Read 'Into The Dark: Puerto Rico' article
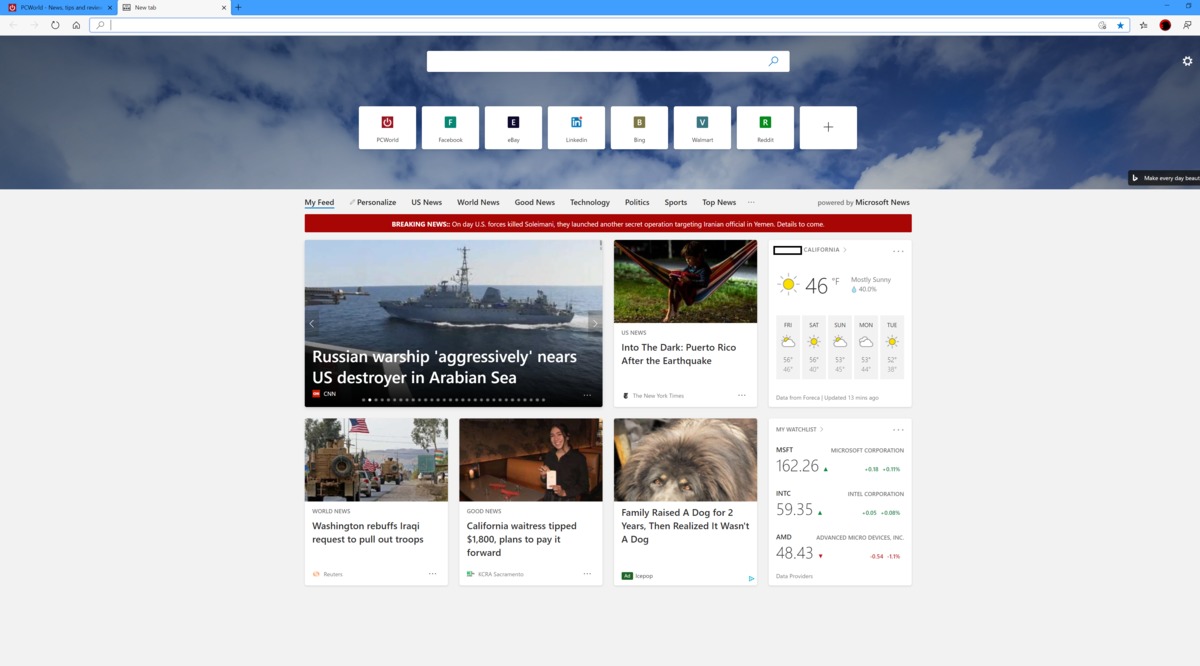The image size is (1200, 666). click(x=679, y=354)
